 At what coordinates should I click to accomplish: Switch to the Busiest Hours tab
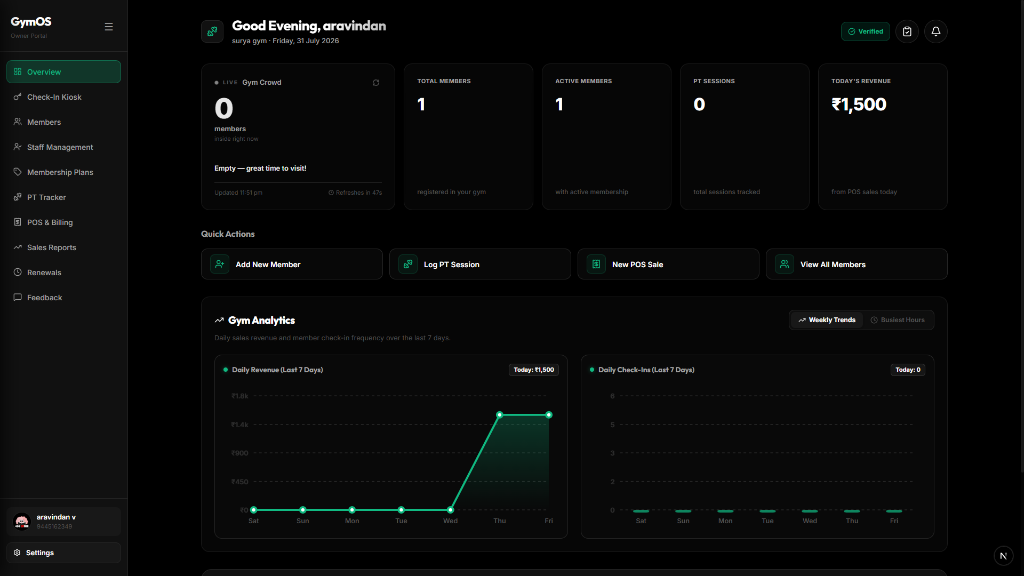tap(897, 320)
